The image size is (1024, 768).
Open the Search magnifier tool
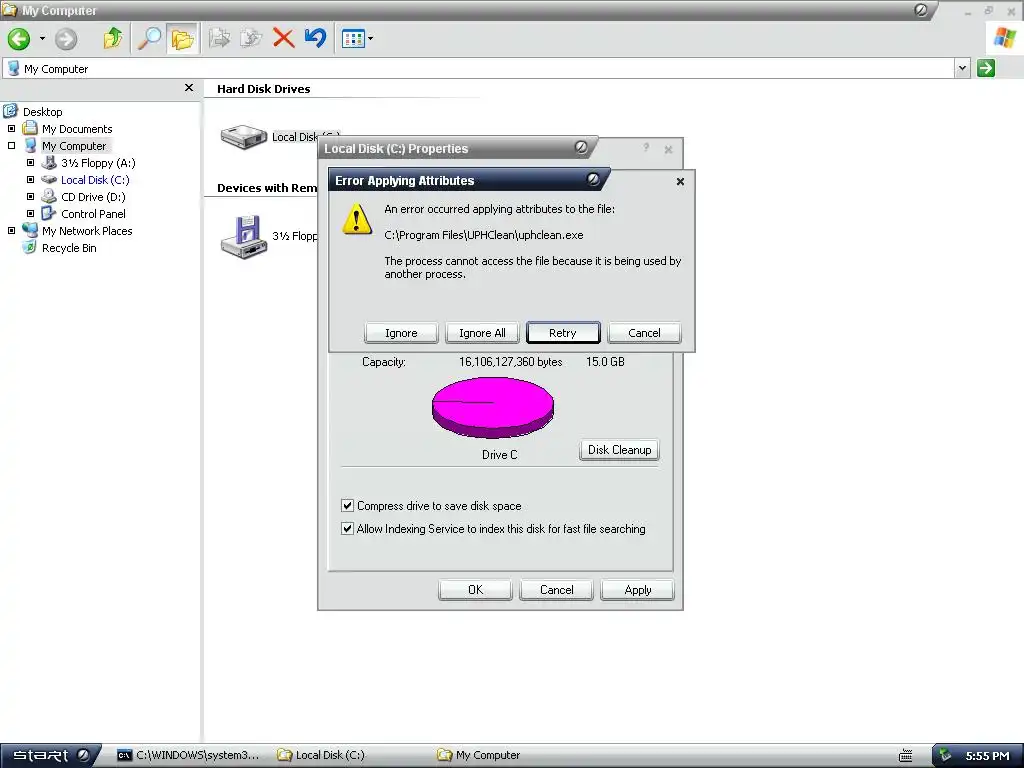149,38
